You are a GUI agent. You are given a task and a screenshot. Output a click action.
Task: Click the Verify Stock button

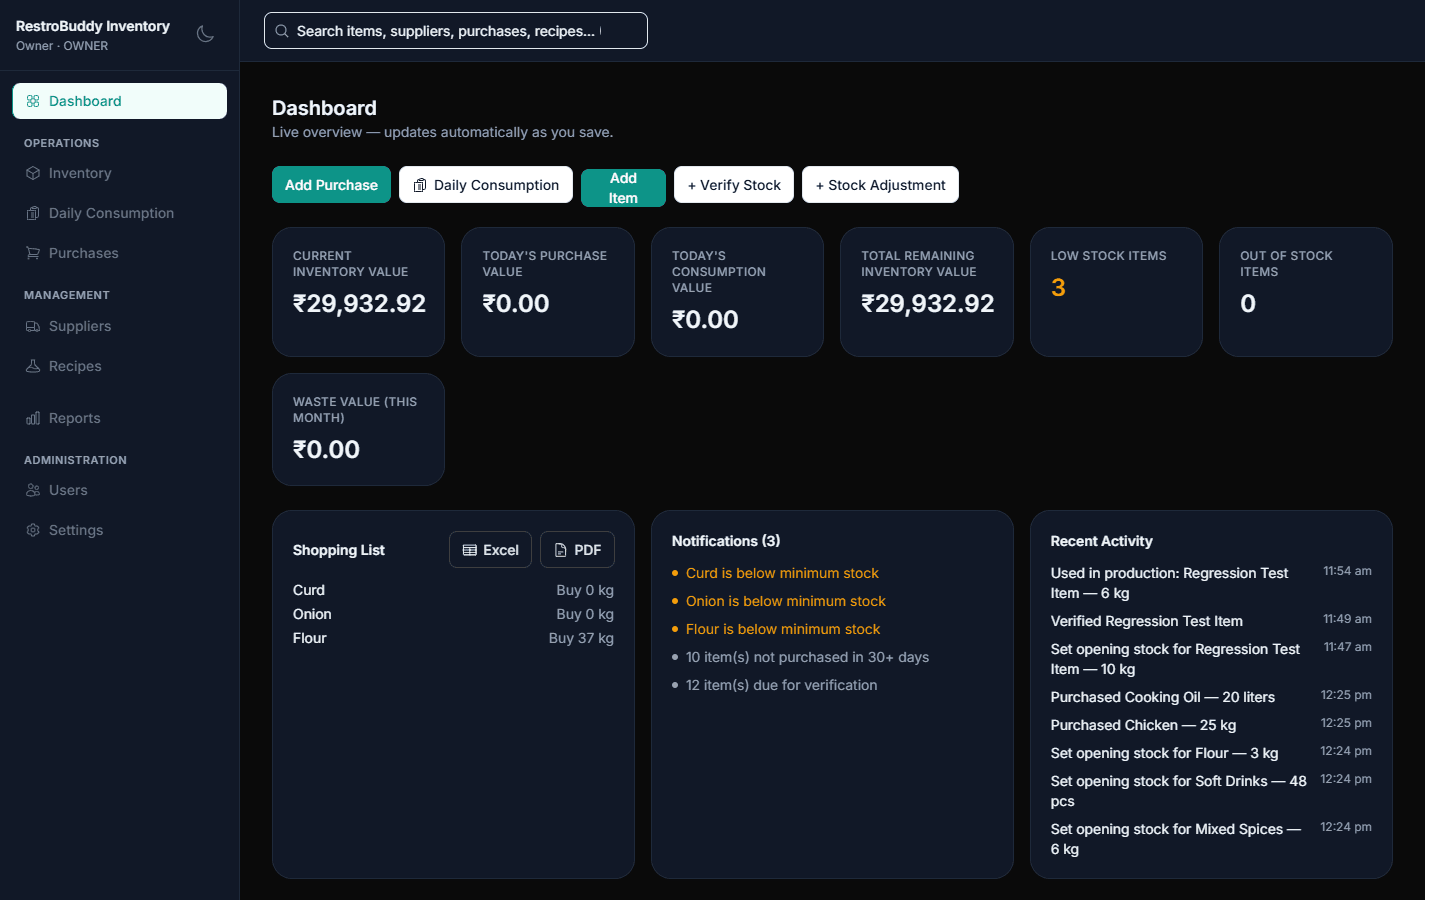tap(734, 185)
